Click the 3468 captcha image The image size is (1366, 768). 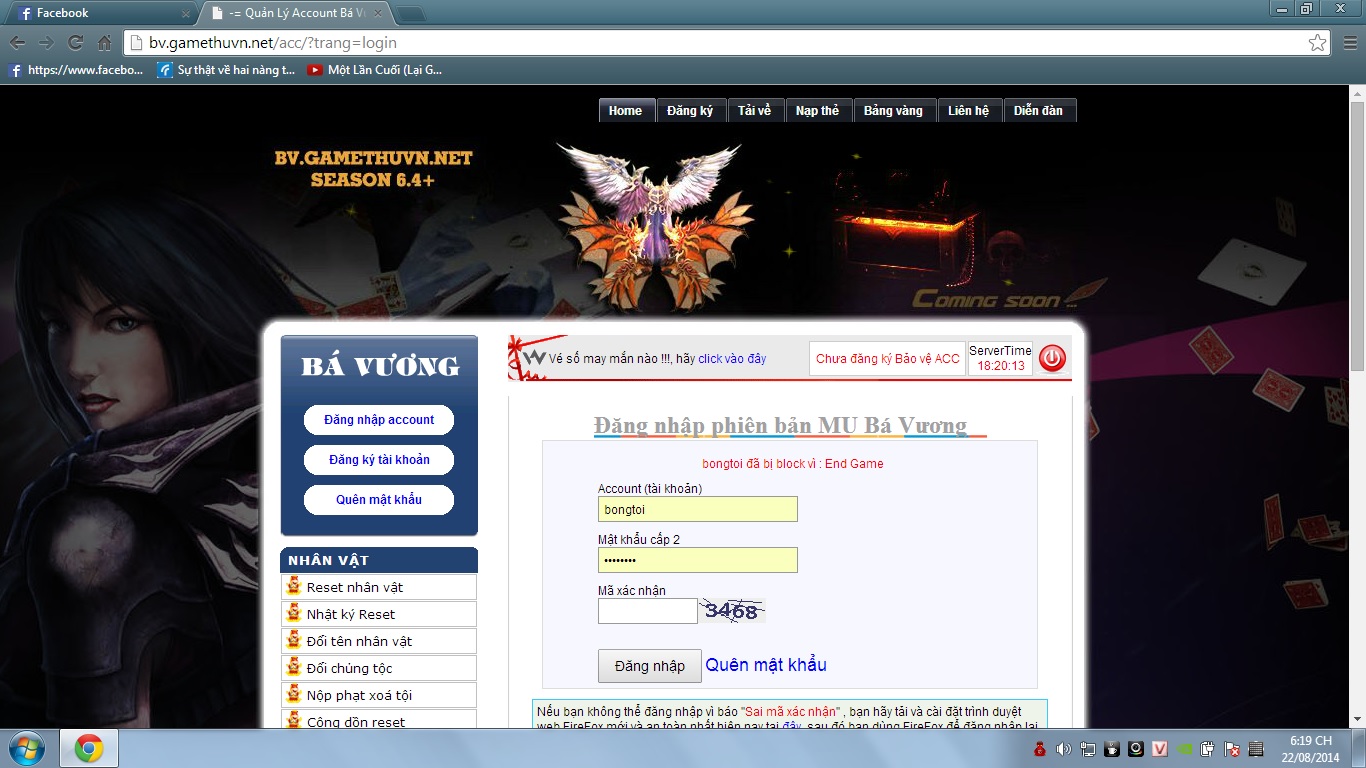click(x=732, y=611)
